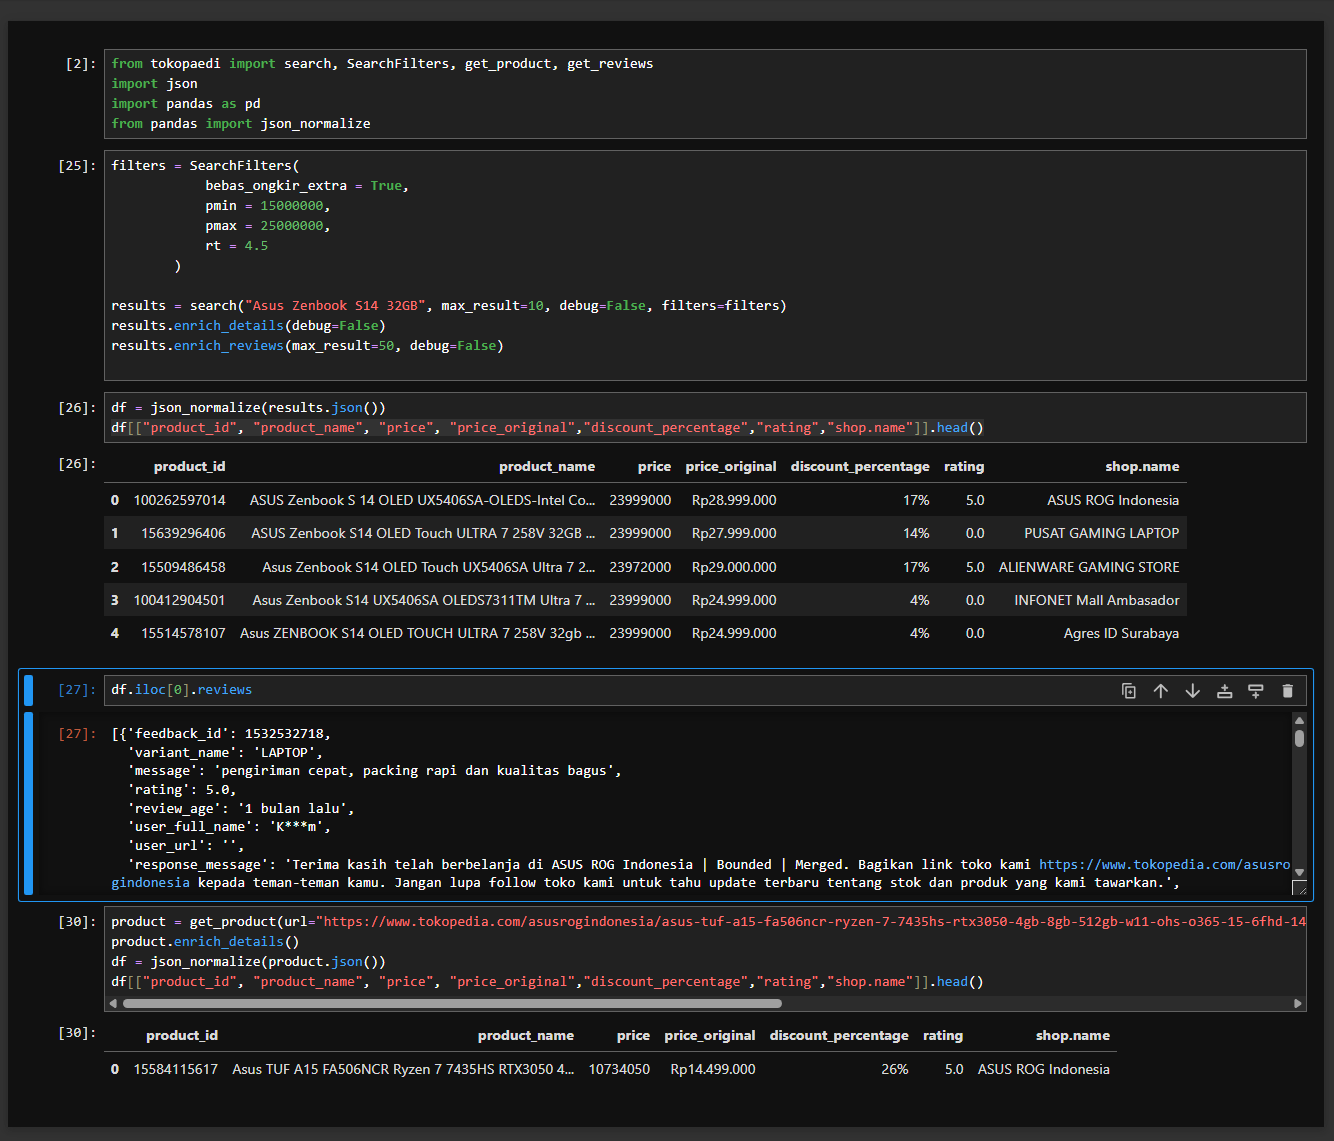The width and height of the screenshot is (1334, 1141).
Task: Click the 'review_age': '1 bulan lalu' line
Action: click(x=240, y=808)
